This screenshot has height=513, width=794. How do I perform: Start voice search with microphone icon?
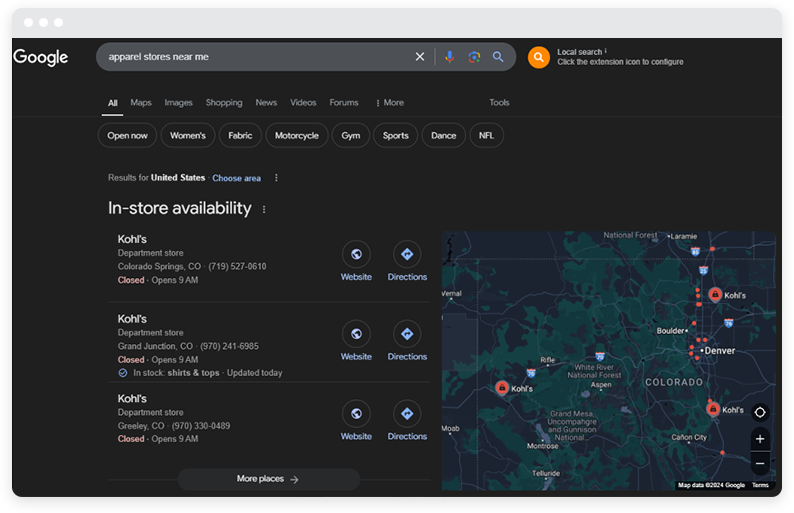click(x=449, y=57)
